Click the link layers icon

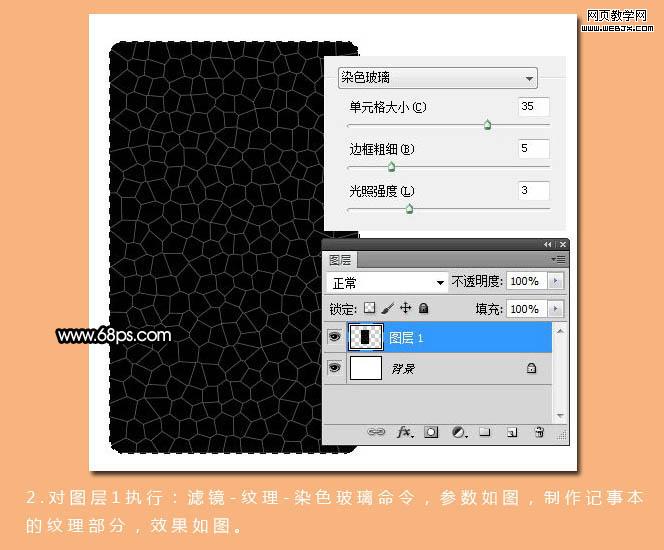coord(376,432)
